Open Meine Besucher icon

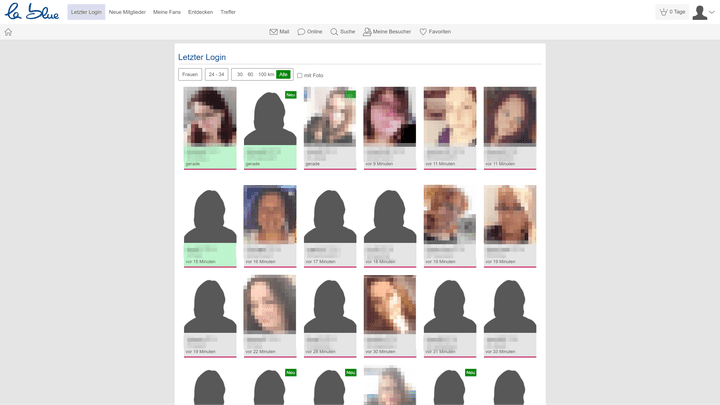368,32
